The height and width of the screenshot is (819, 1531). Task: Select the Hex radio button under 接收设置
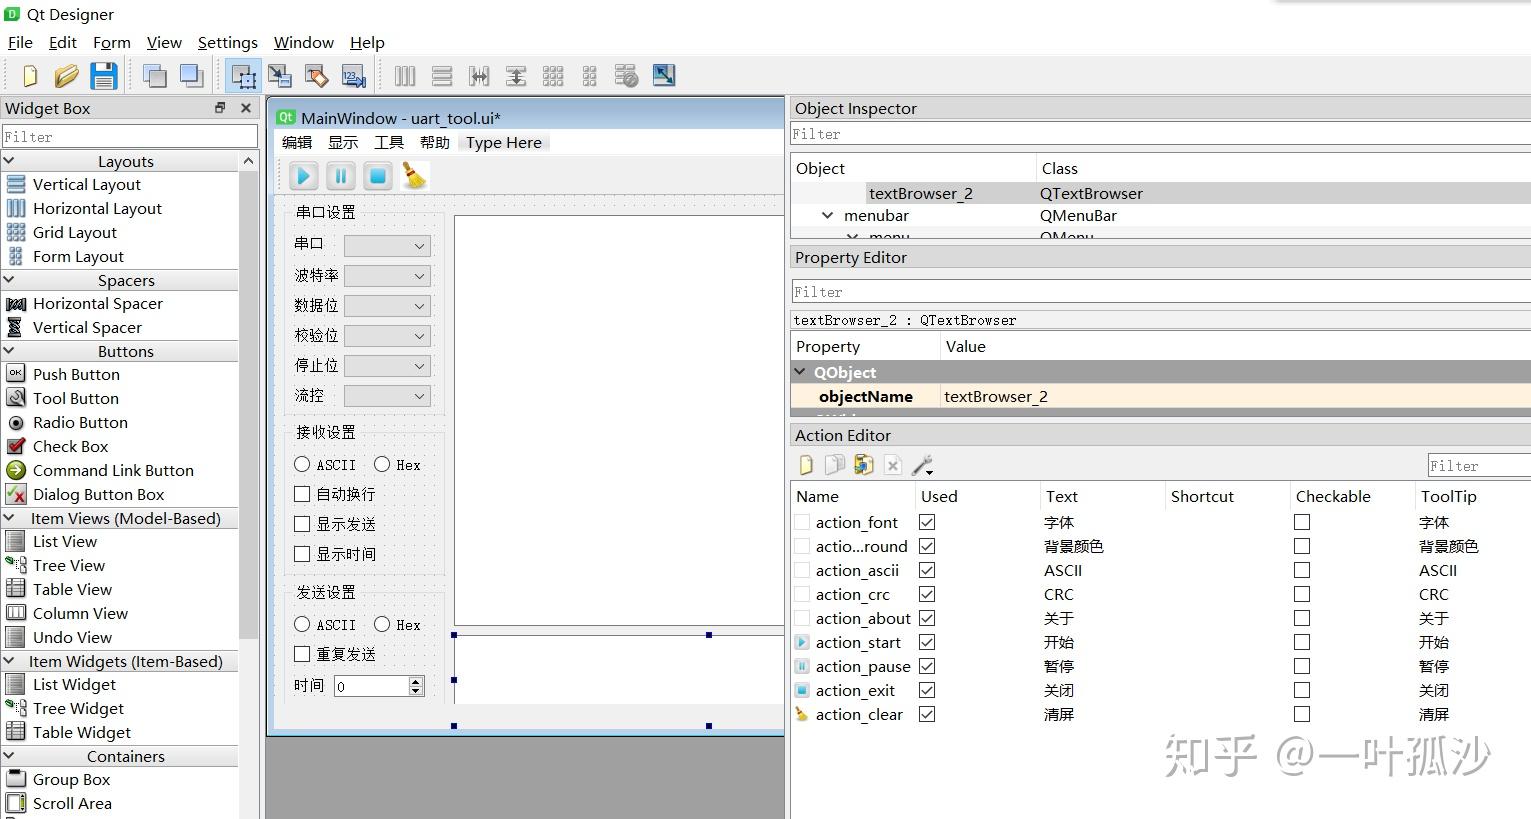[382, 464]
